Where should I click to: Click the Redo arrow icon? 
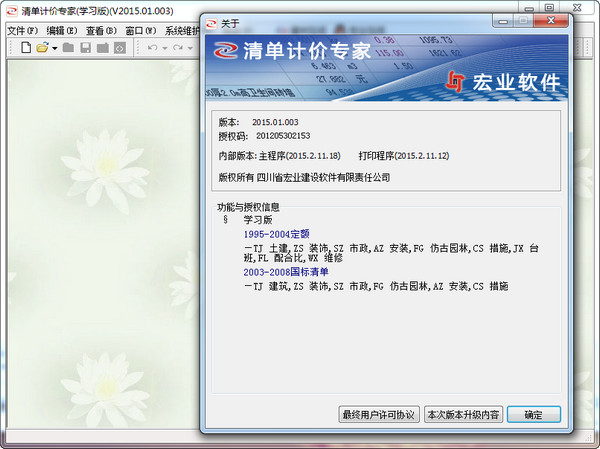(x=178, y=48)
